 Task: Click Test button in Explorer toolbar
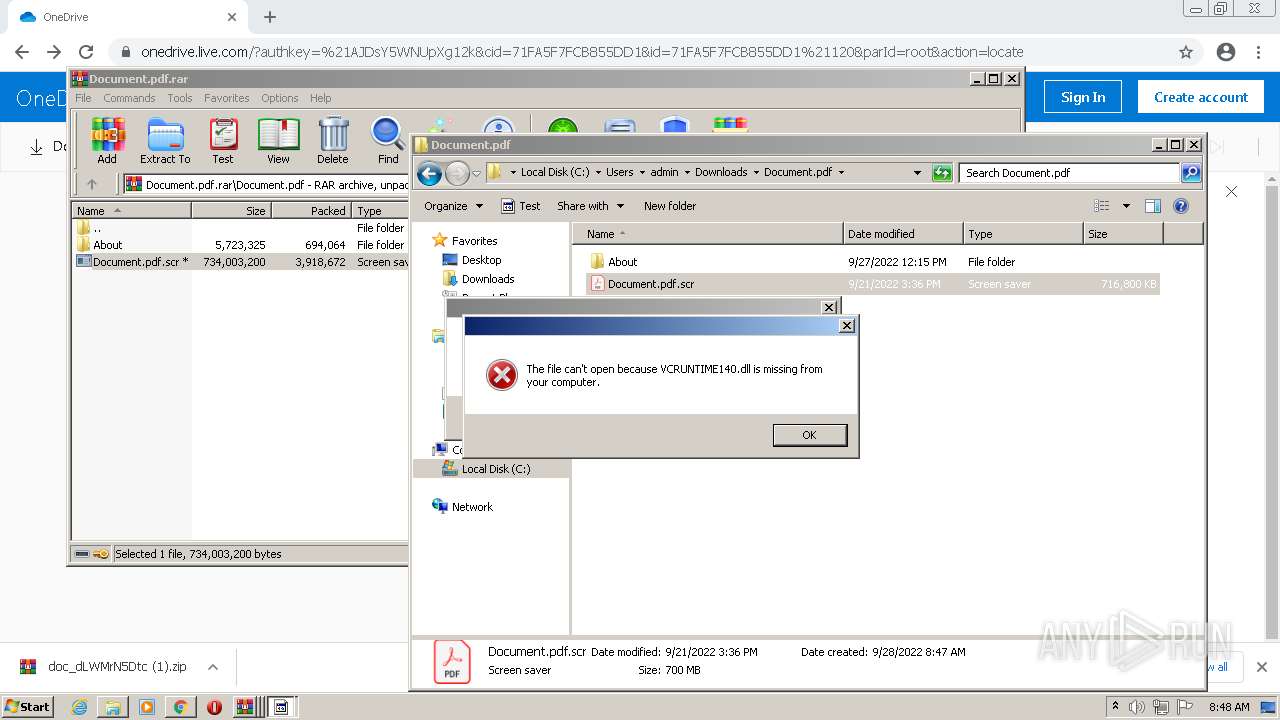521,206
